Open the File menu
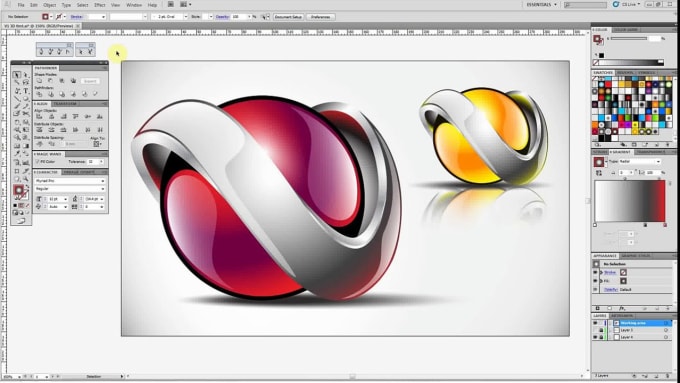 [x=21, y=5]
